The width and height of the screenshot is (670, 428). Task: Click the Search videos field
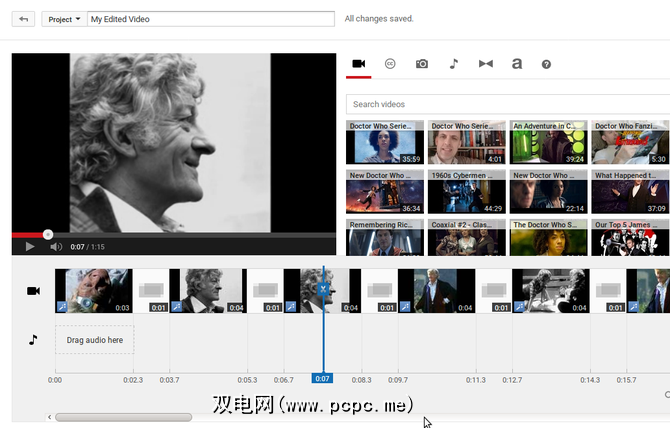[x=506, y=104]
